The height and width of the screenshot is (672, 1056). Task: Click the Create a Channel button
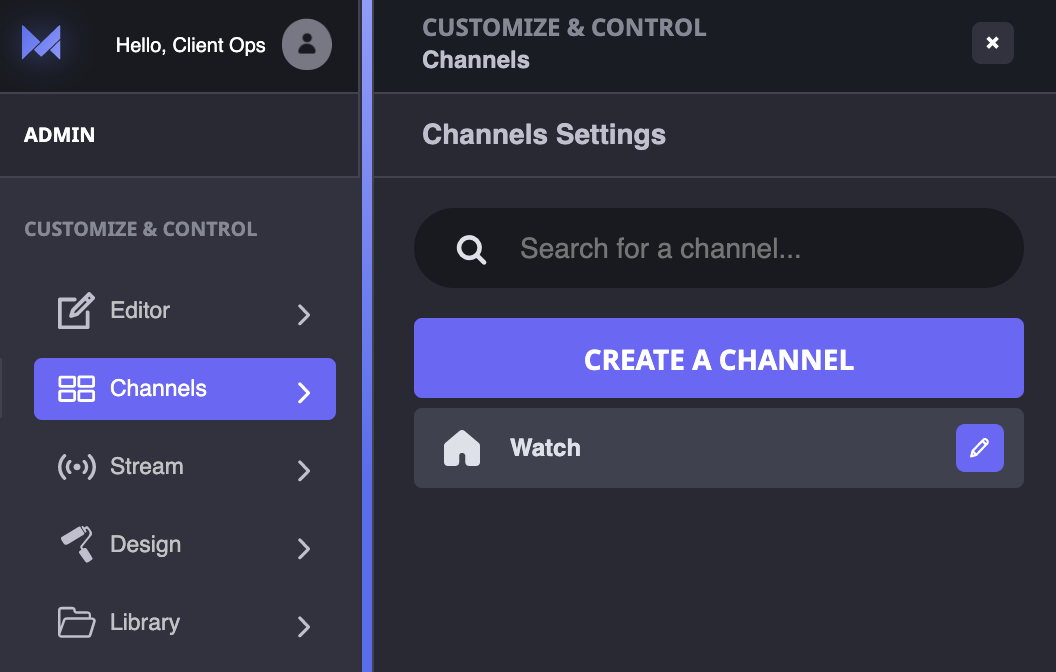(x=719, y=358)
